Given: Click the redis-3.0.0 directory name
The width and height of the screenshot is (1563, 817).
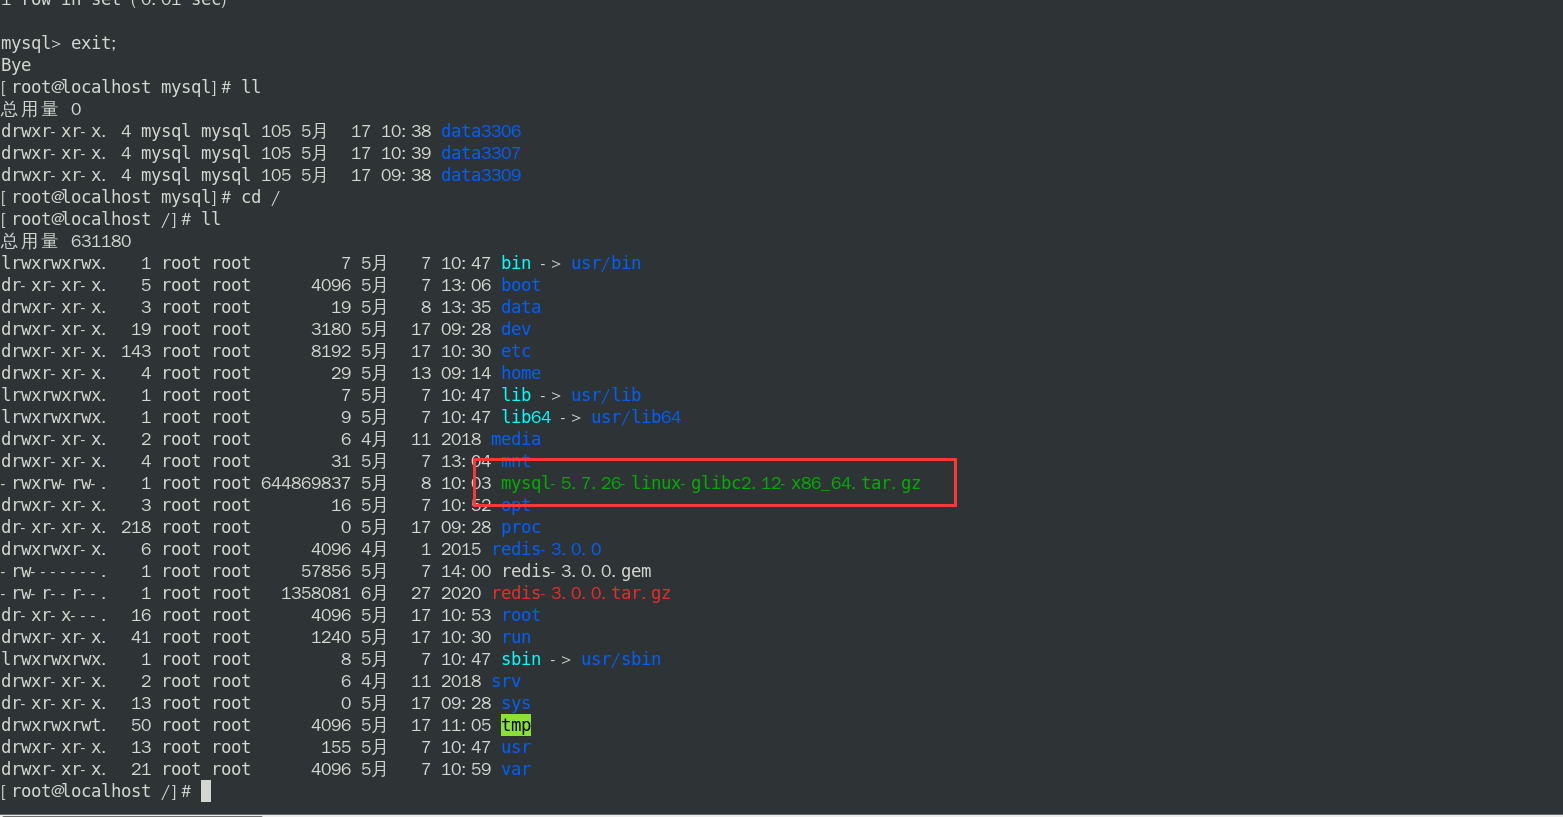Looking at the screenshot, I should click(x=546, y=549).
